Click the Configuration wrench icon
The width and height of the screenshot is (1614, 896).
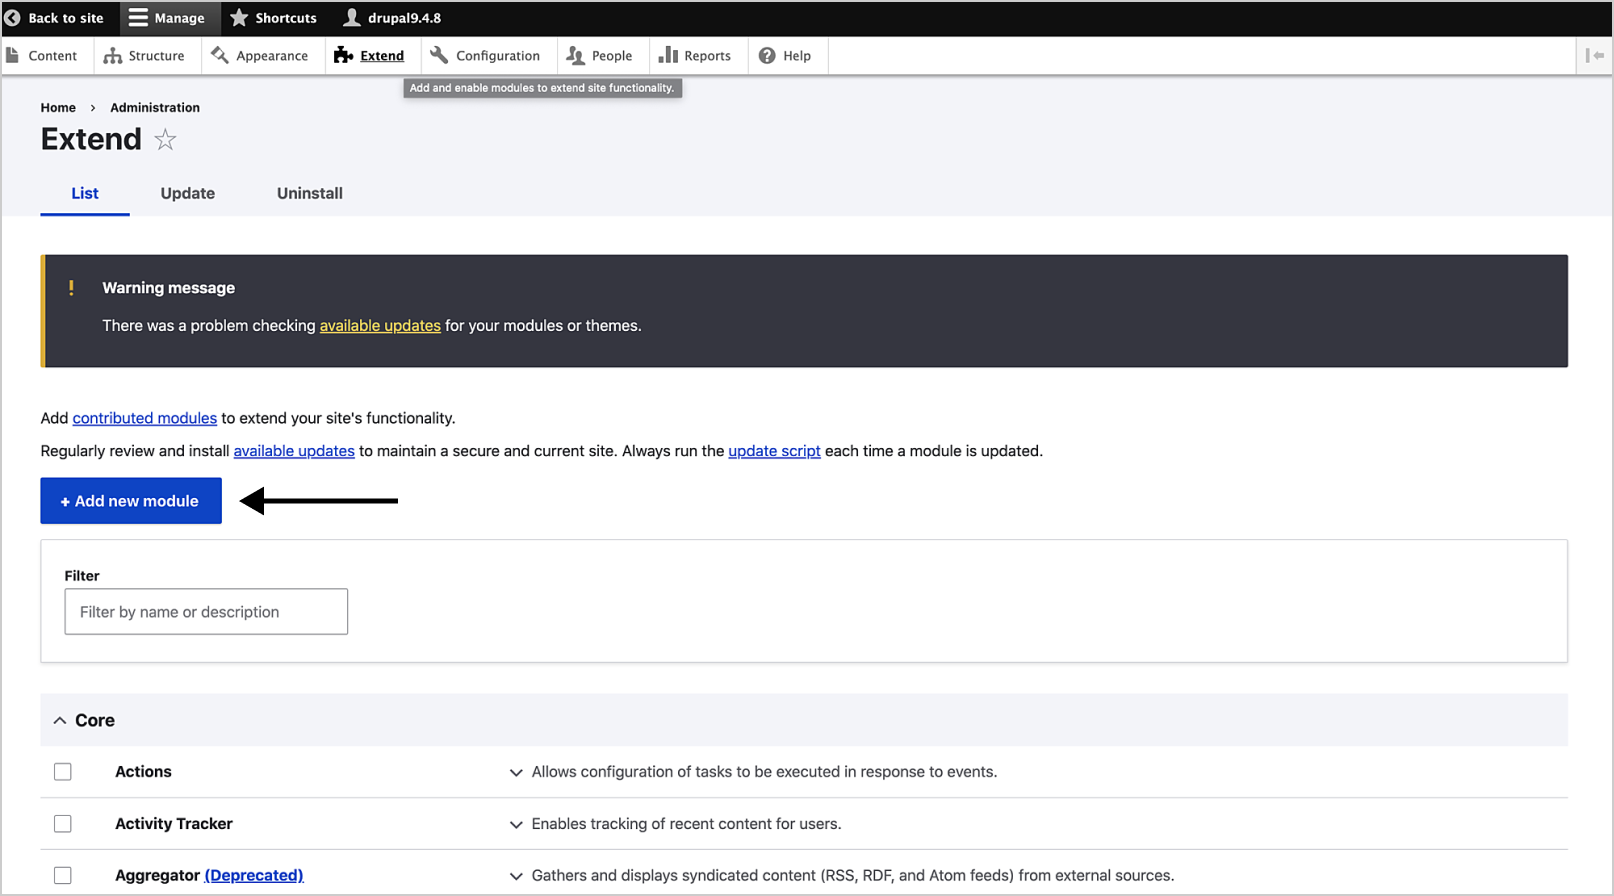pos(439,55)
